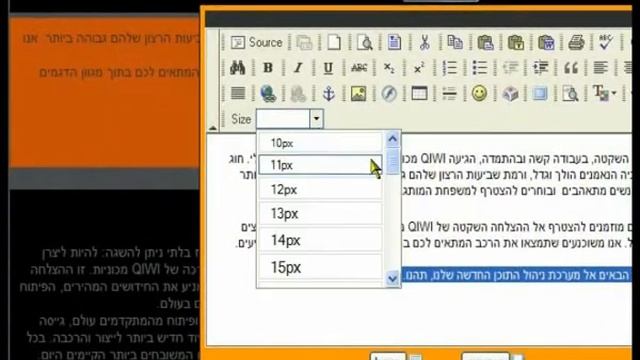
Task: Click the cube icon next to the smiley
Action: 510,93
